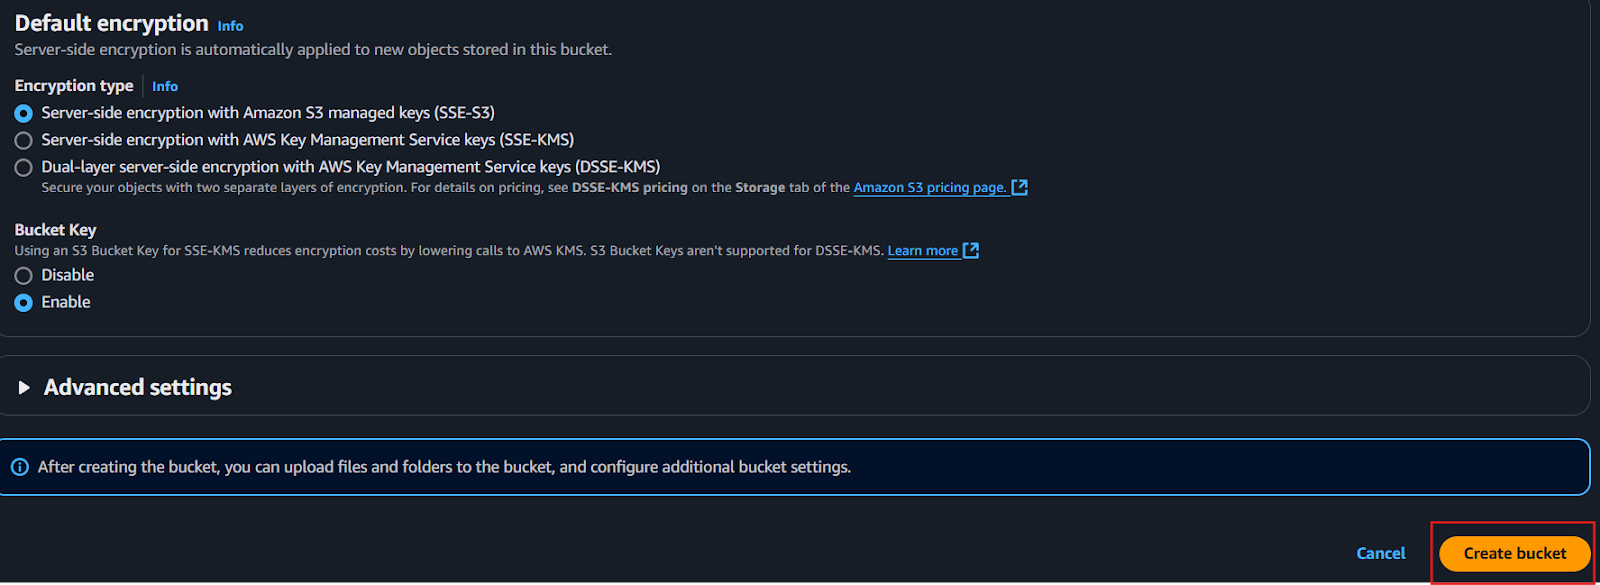The image size is (1600, 585).
Task: Cancel bucket creation
Action: 1380,553
